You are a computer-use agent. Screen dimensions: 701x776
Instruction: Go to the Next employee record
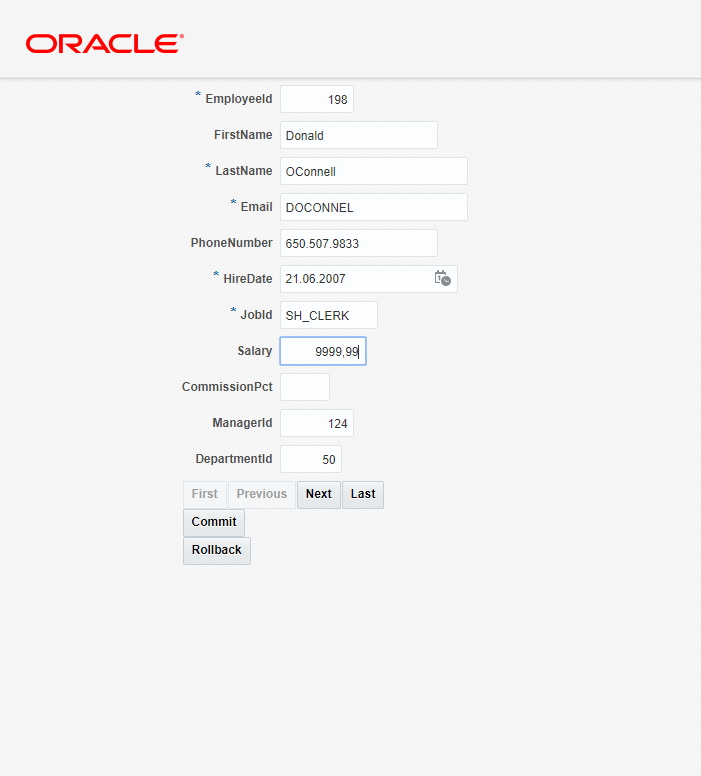click(x=319, y=494)
